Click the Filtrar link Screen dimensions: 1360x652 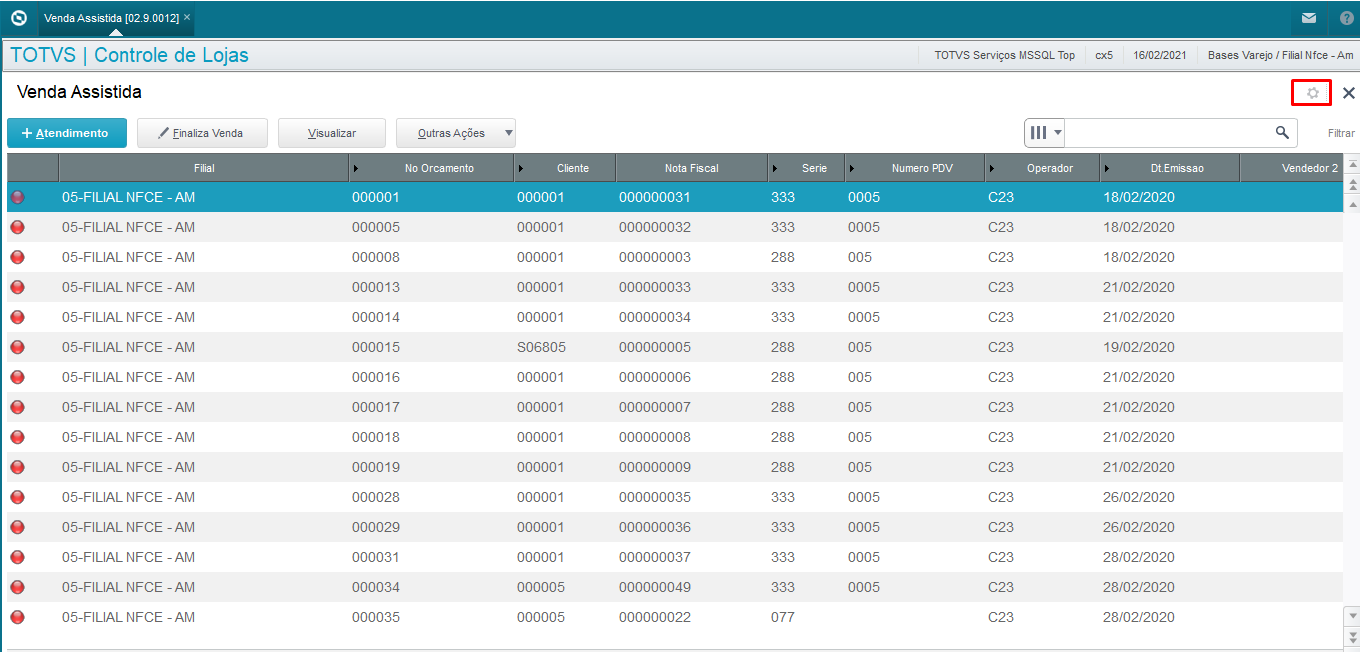(1341, 133)
